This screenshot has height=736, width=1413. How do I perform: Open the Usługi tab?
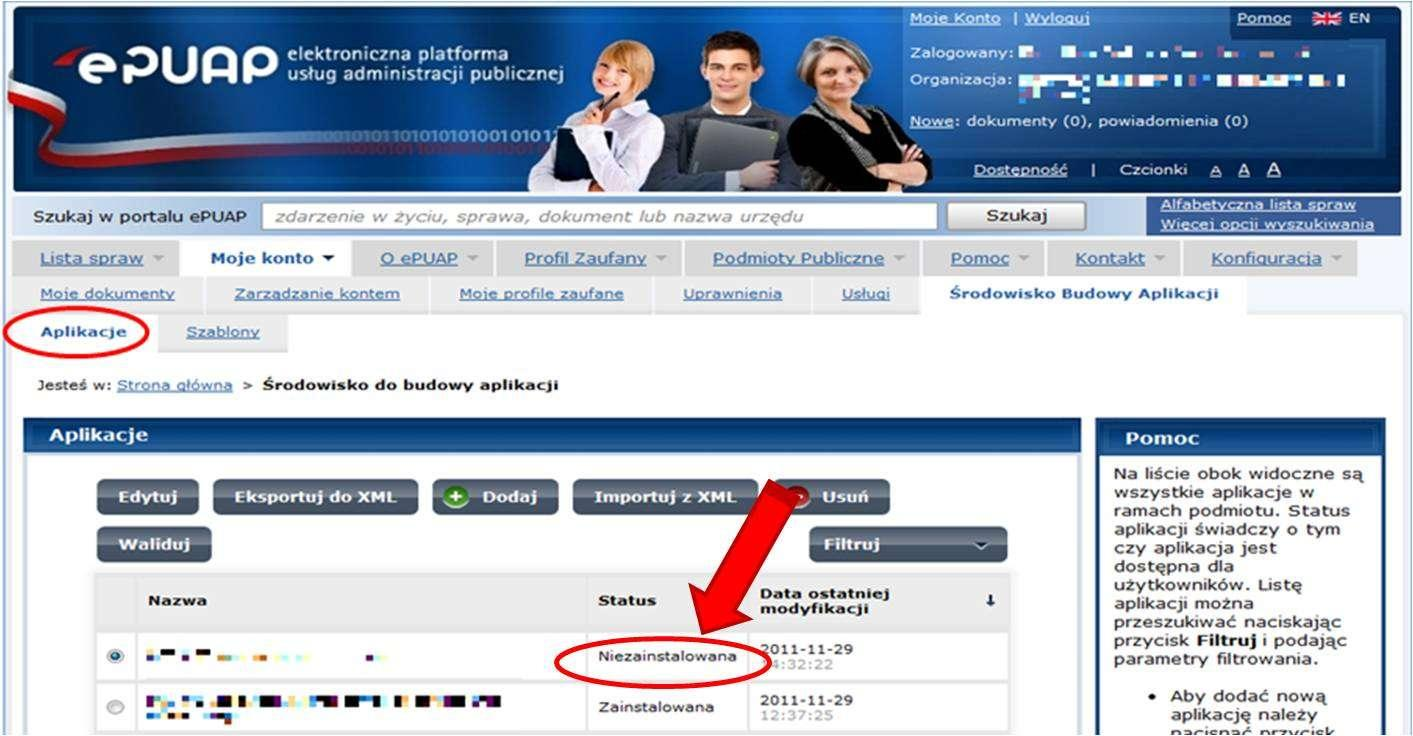(866, 294)
